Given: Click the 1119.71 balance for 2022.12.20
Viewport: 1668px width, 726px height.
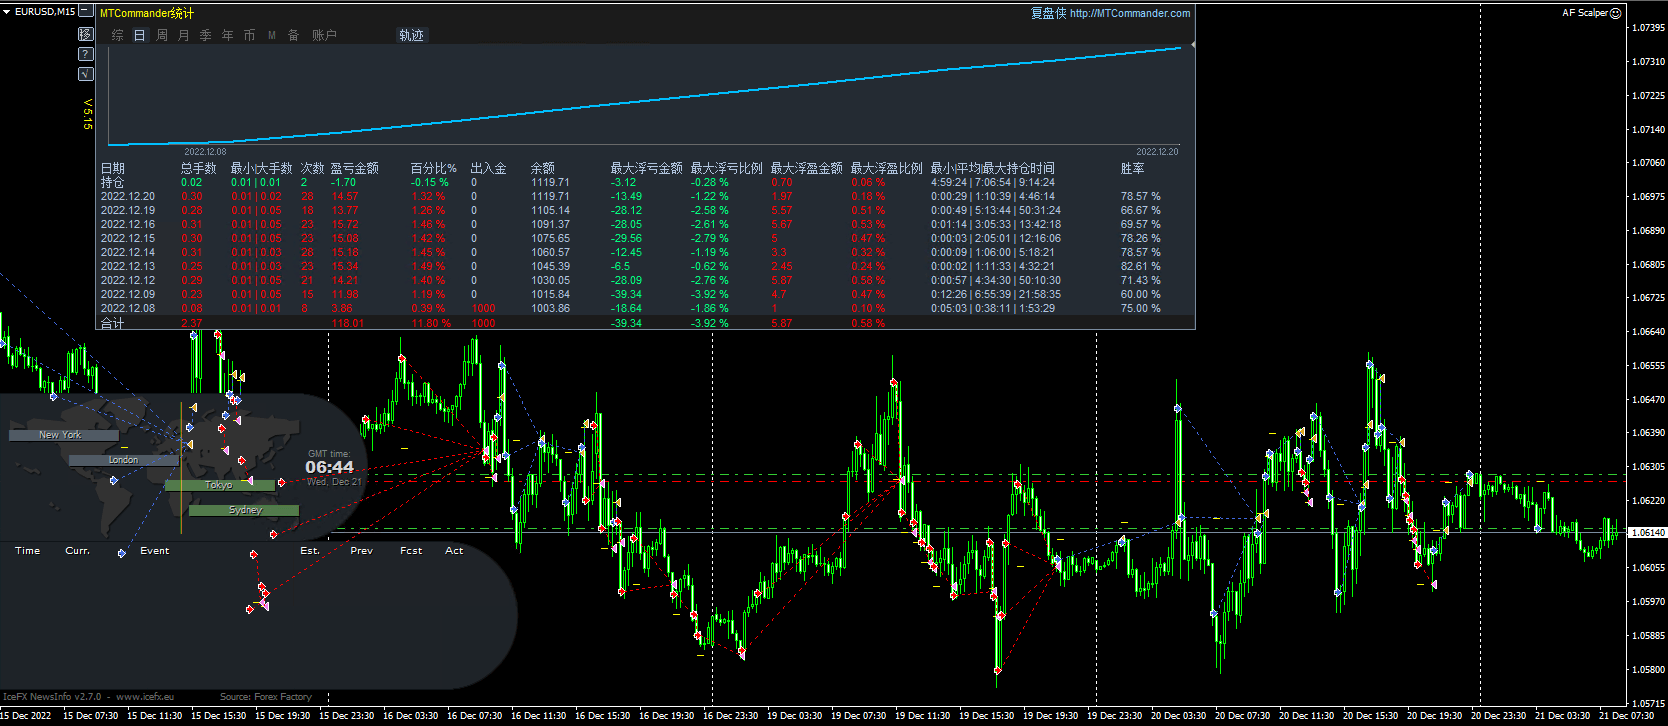Looking at the screenshot, I should pos(550,196).
